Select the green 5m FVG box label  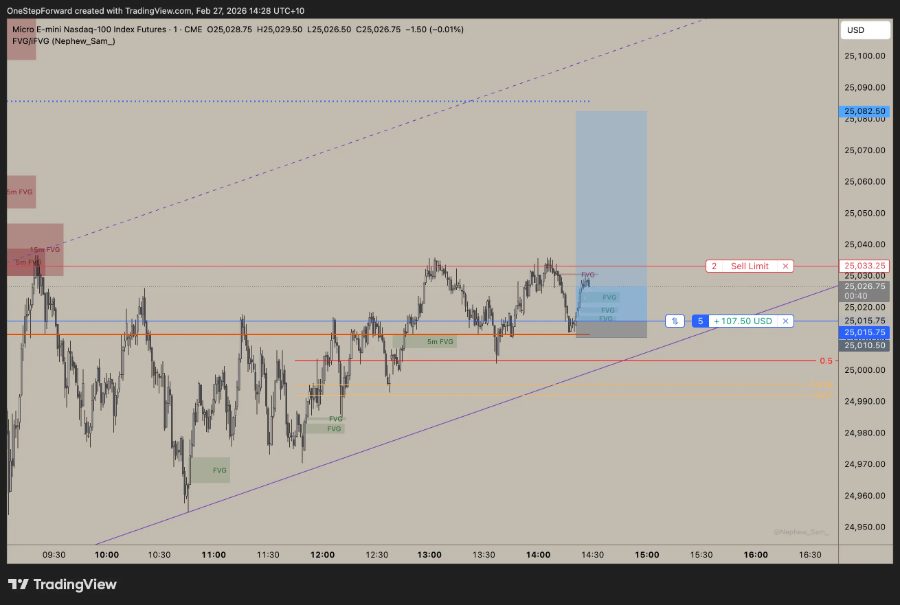pos(440,342)
